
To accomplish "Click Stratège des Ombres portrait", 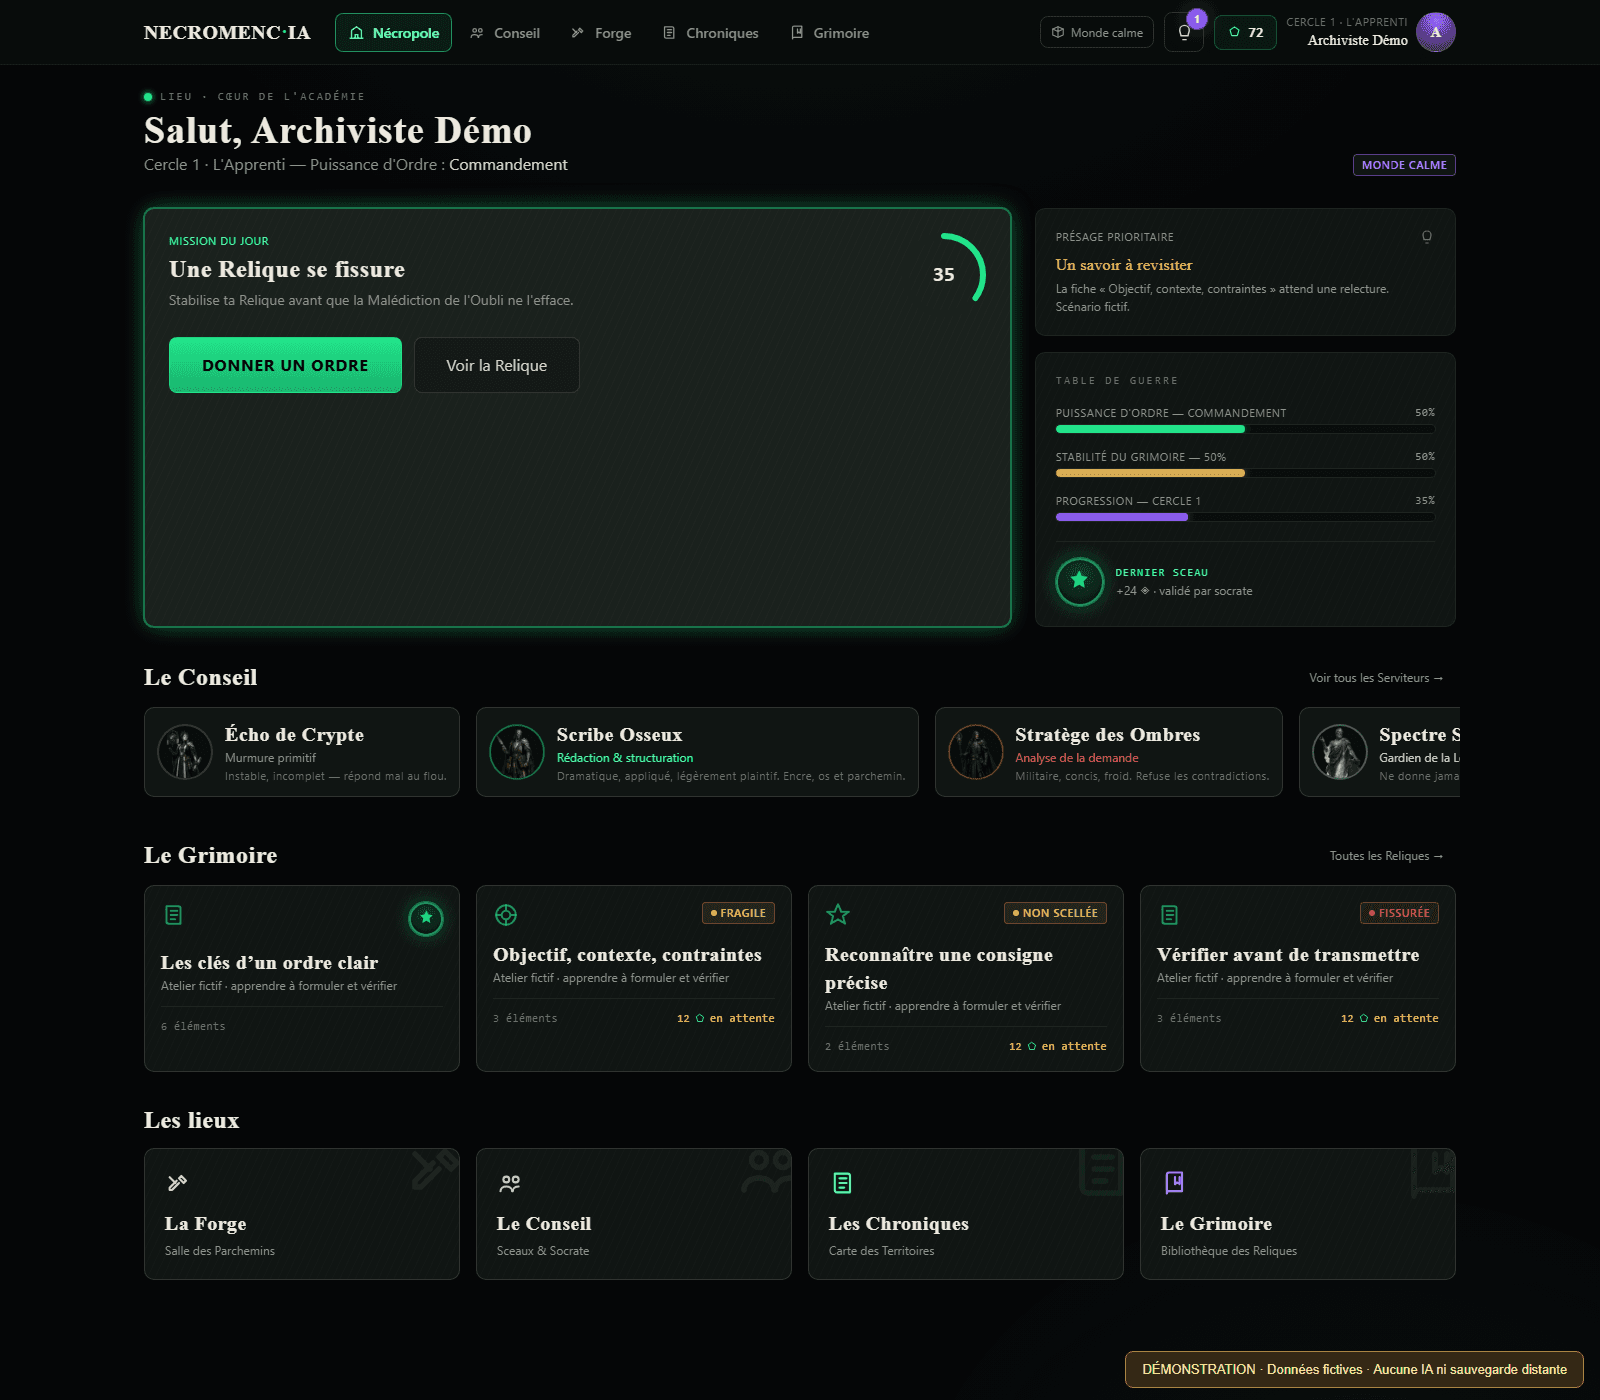I will tap(975, 752).
